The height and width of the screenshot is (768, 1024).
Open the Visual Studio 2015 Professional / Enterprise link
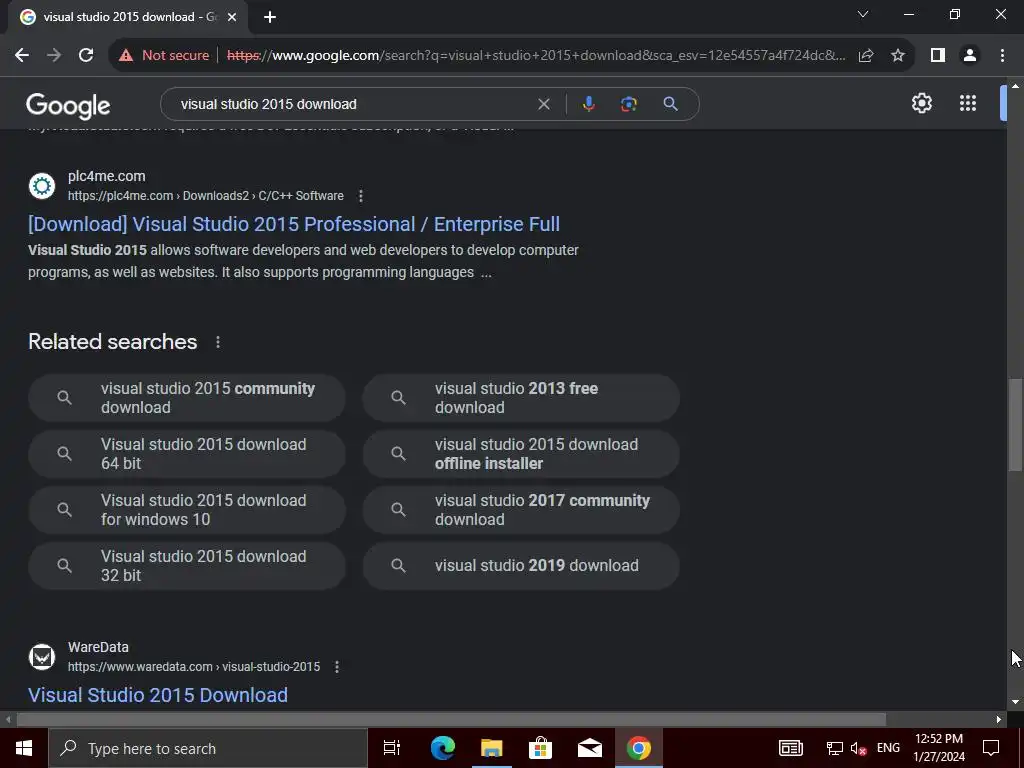pos(294,224)
